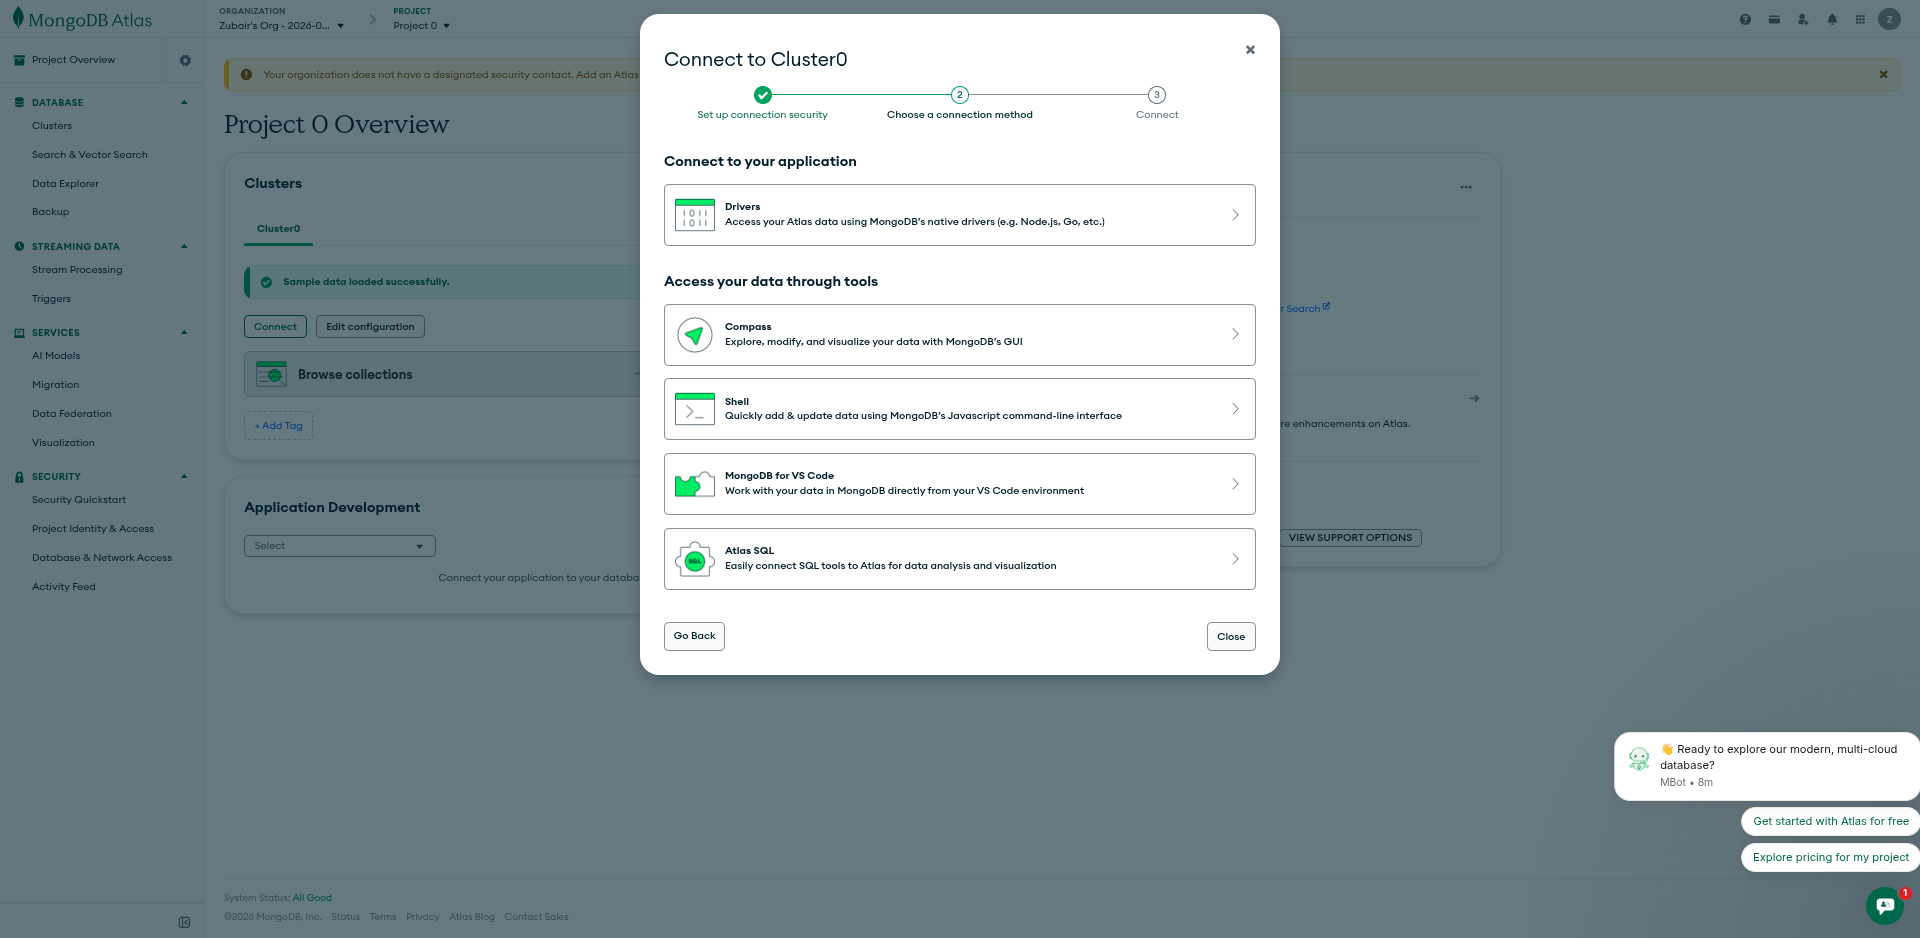
Task: Open project settings gear icon
Action: click(x=185, y=60)
